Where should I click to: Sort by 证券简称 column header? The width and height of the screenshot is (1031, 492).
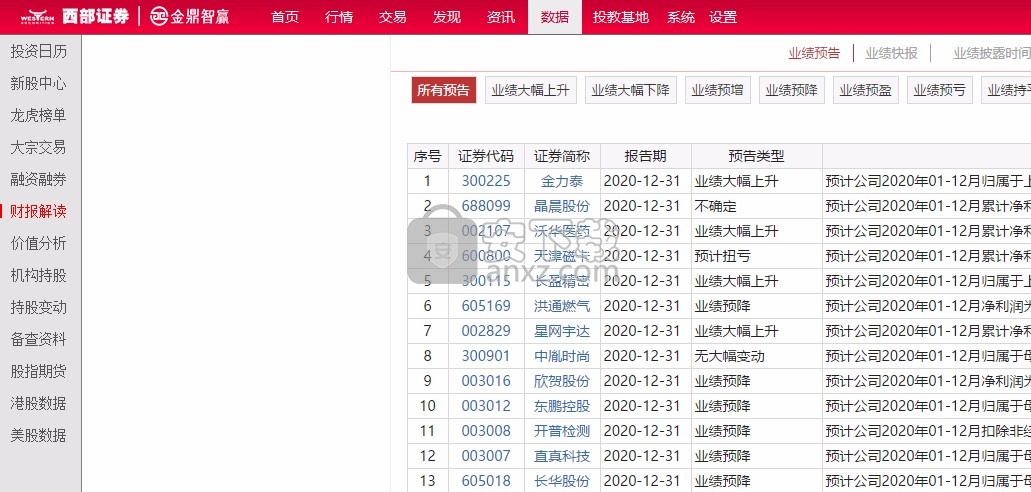pos(562,156)
